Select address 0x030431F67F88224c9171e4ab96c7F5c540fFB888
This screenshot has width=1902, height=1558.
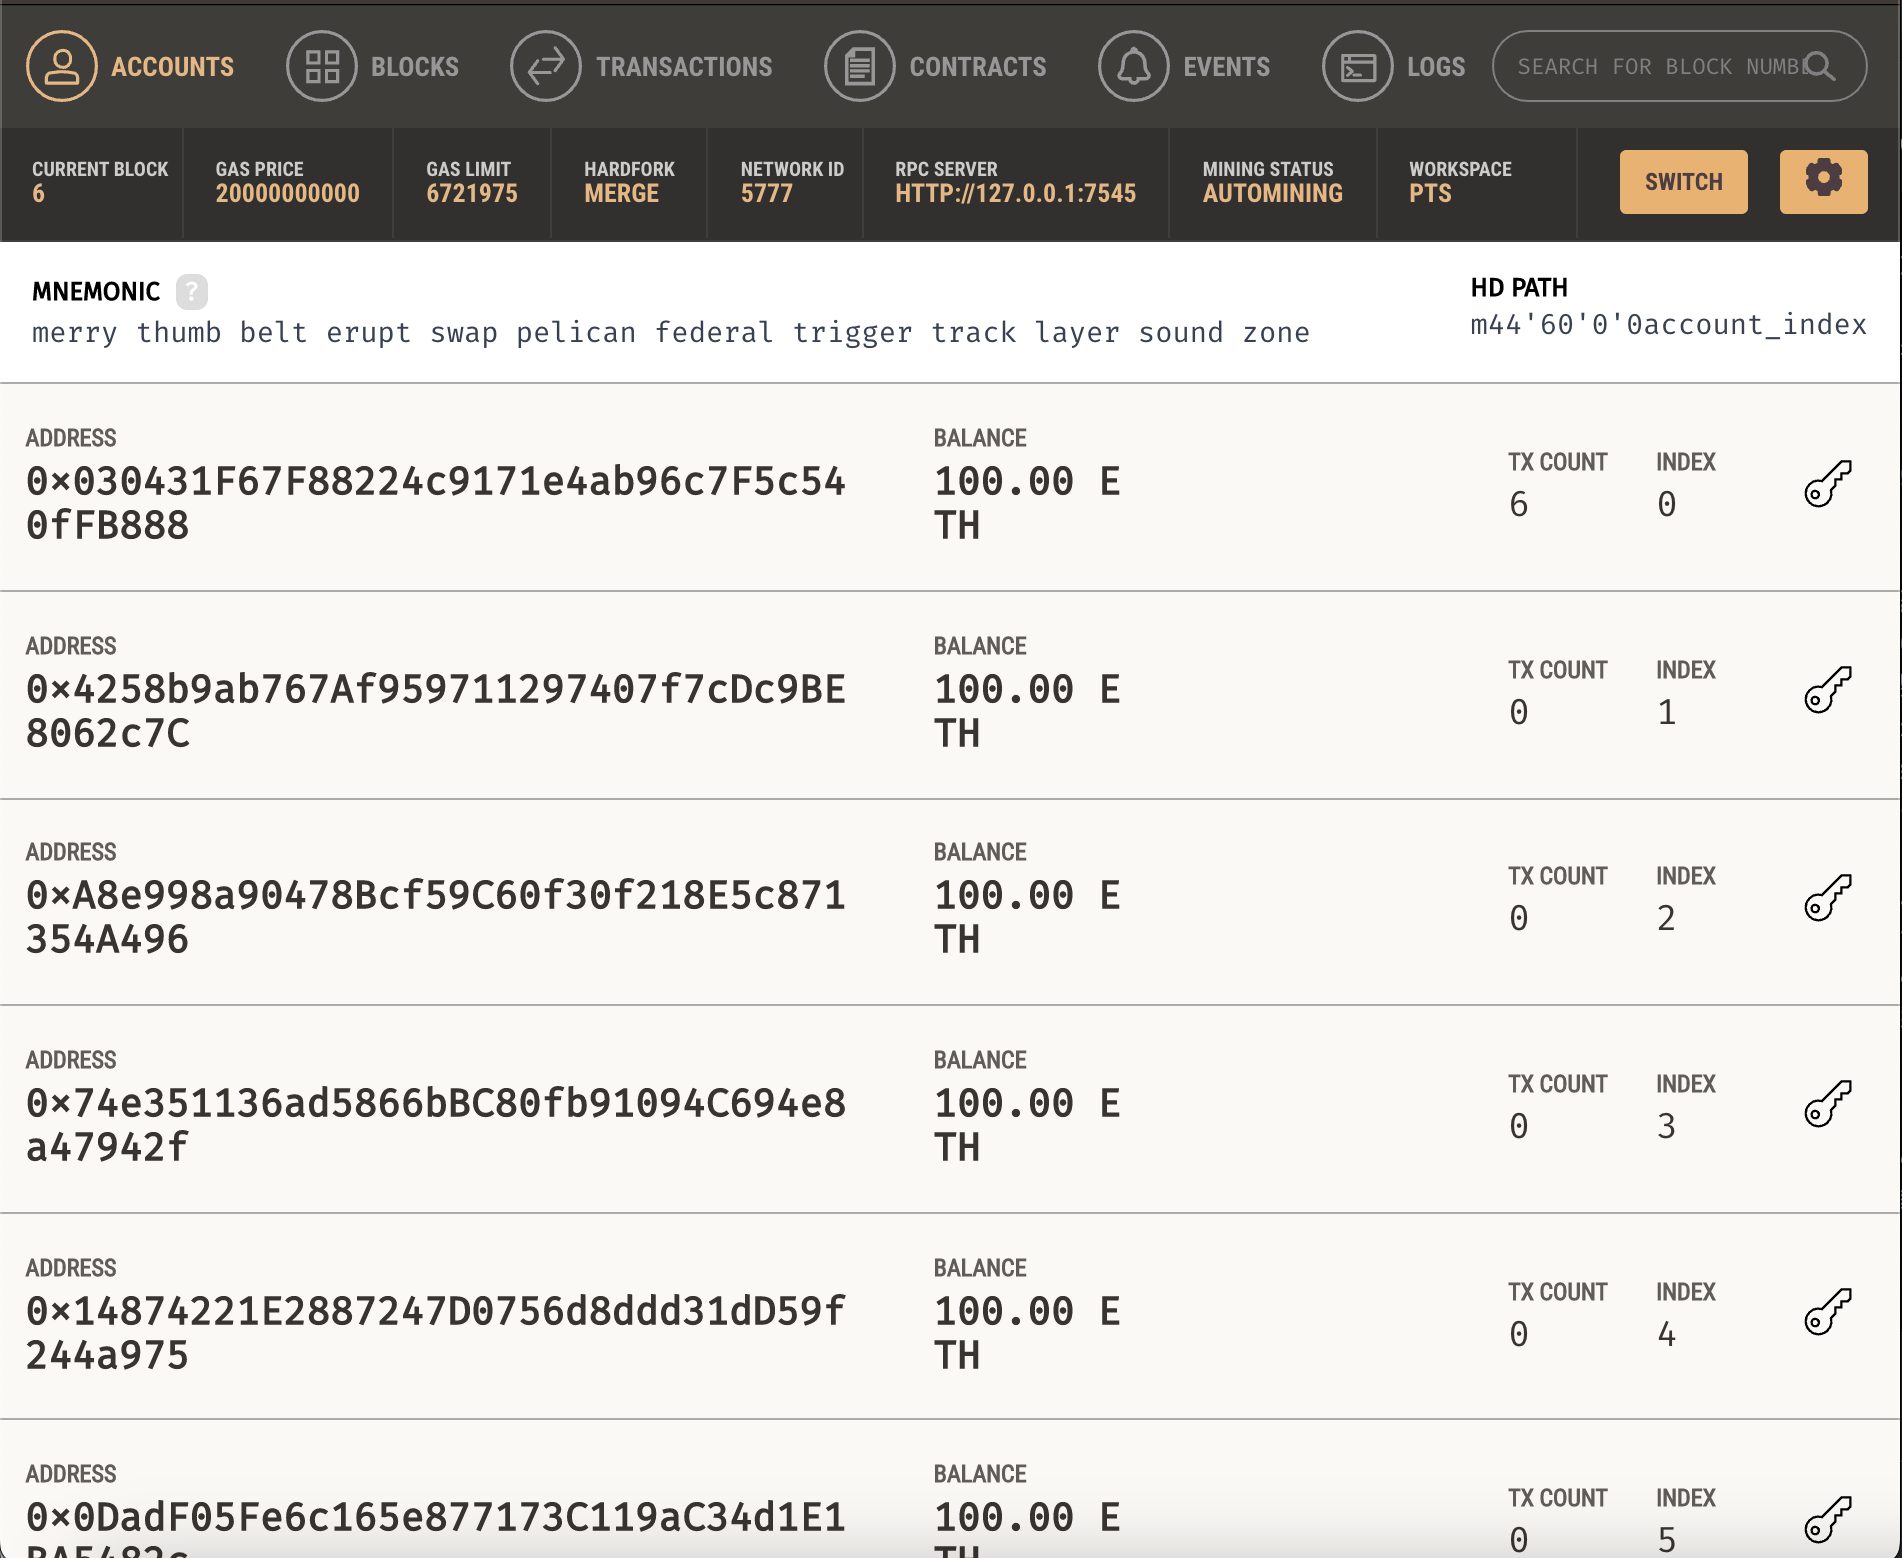point(436,503)
